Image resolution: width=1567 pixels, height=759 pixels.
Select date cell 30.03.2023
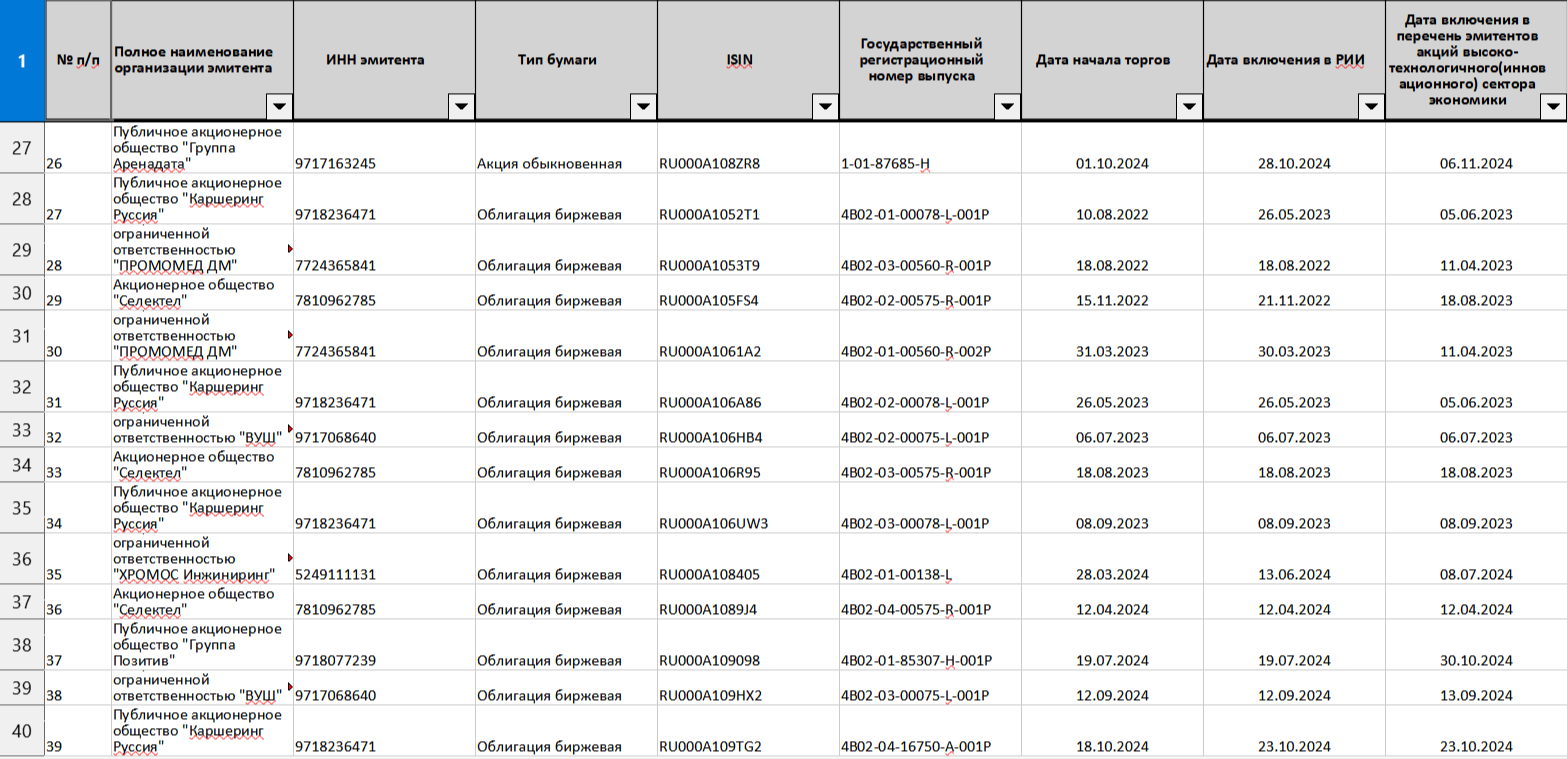[x=1294, y=336]
